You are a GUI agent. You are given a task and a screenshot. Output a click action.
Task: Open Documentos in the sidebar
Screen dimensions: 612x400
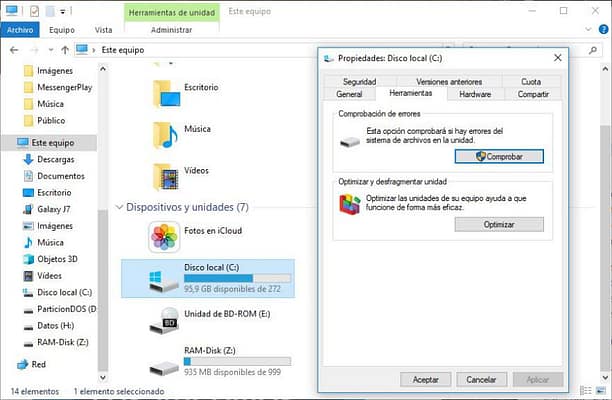coord(54,176)
